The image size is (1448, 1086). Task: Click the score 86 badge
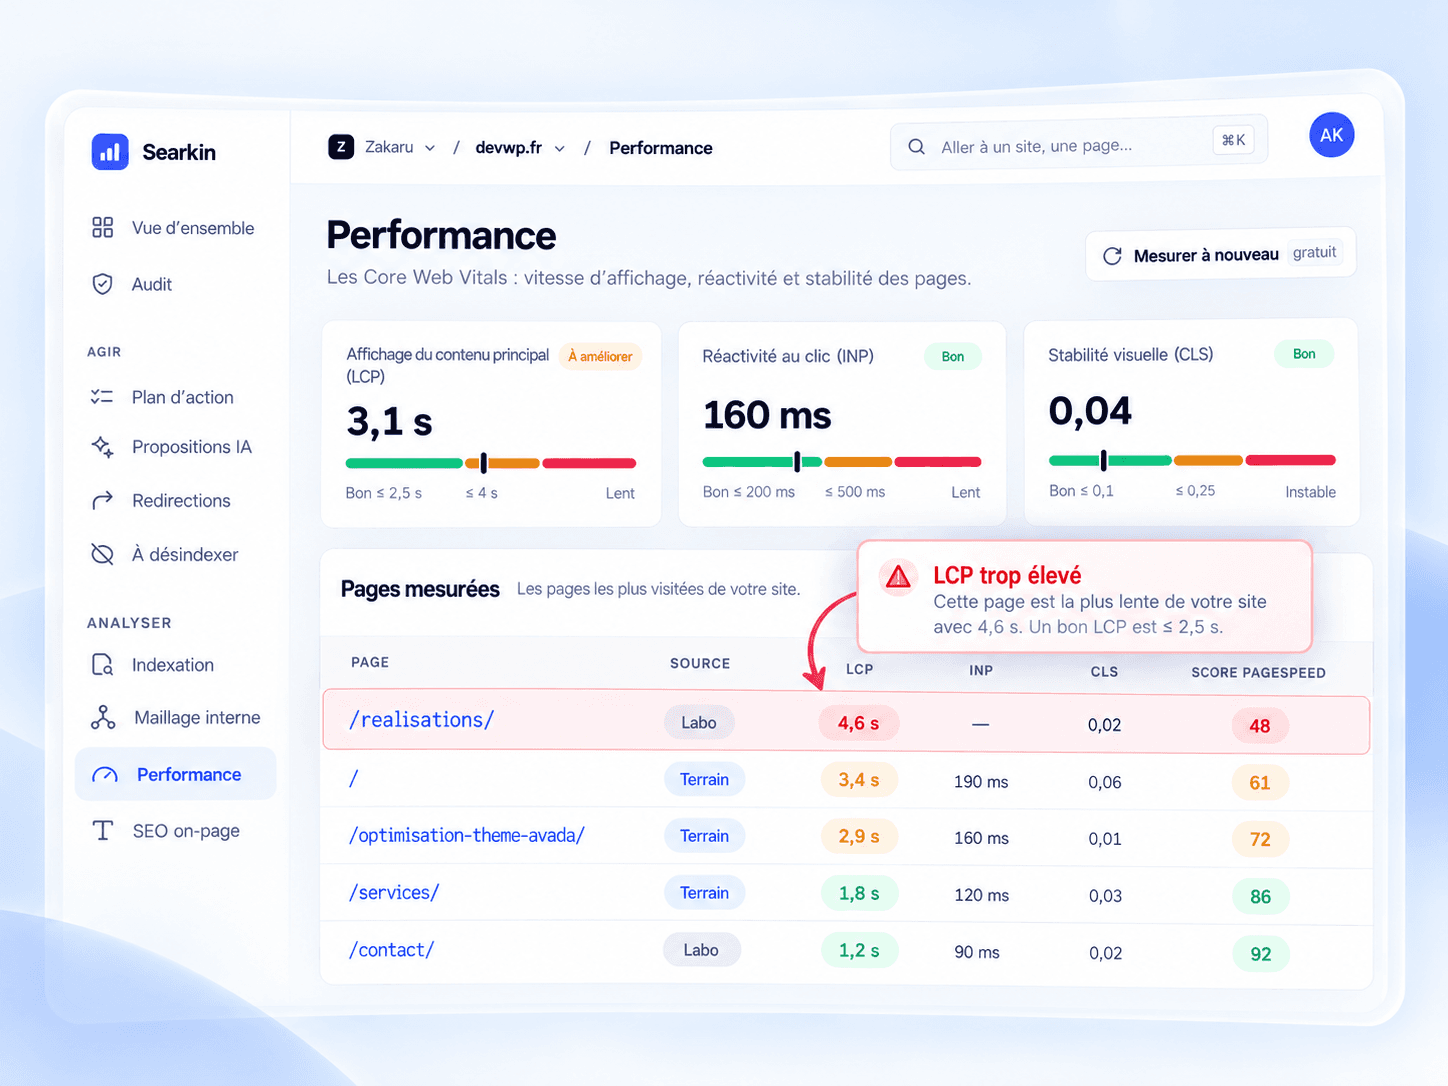1260,897
